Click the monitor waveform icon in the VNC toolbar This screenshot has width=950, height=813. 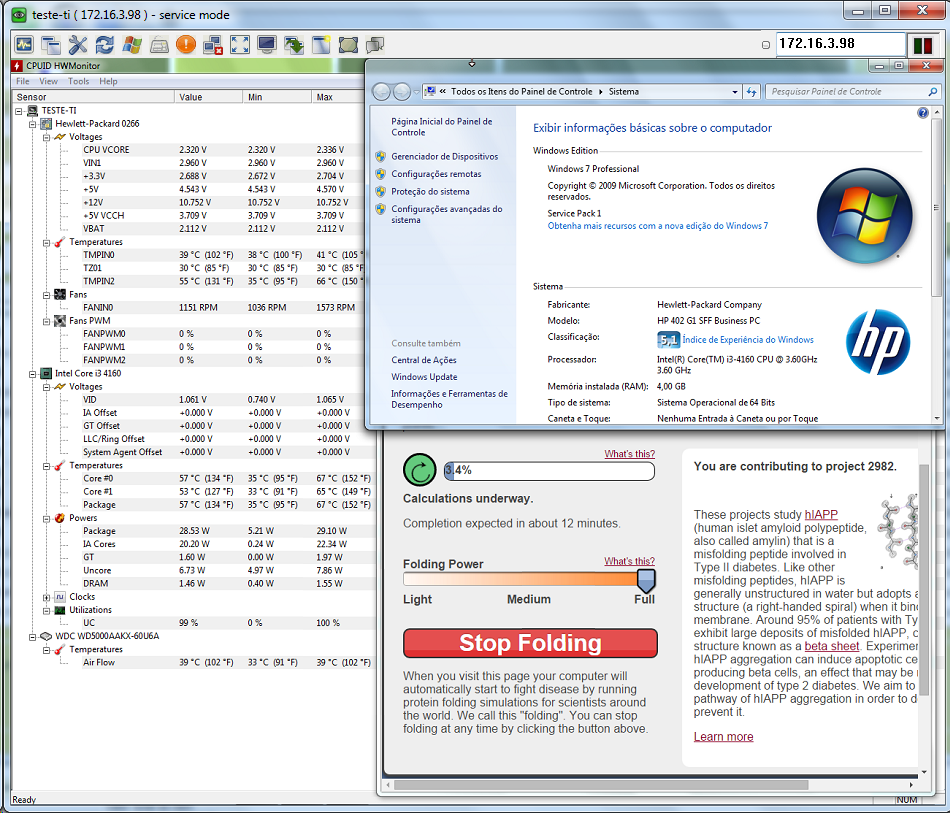click(x=24, y=44)
